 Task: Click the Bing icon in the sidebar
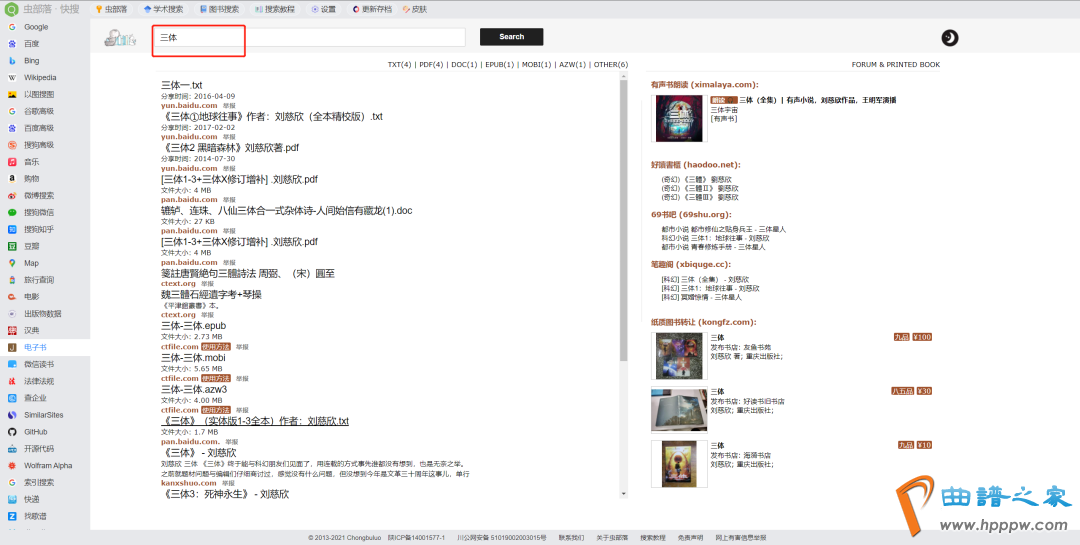[x=12, y=60]
